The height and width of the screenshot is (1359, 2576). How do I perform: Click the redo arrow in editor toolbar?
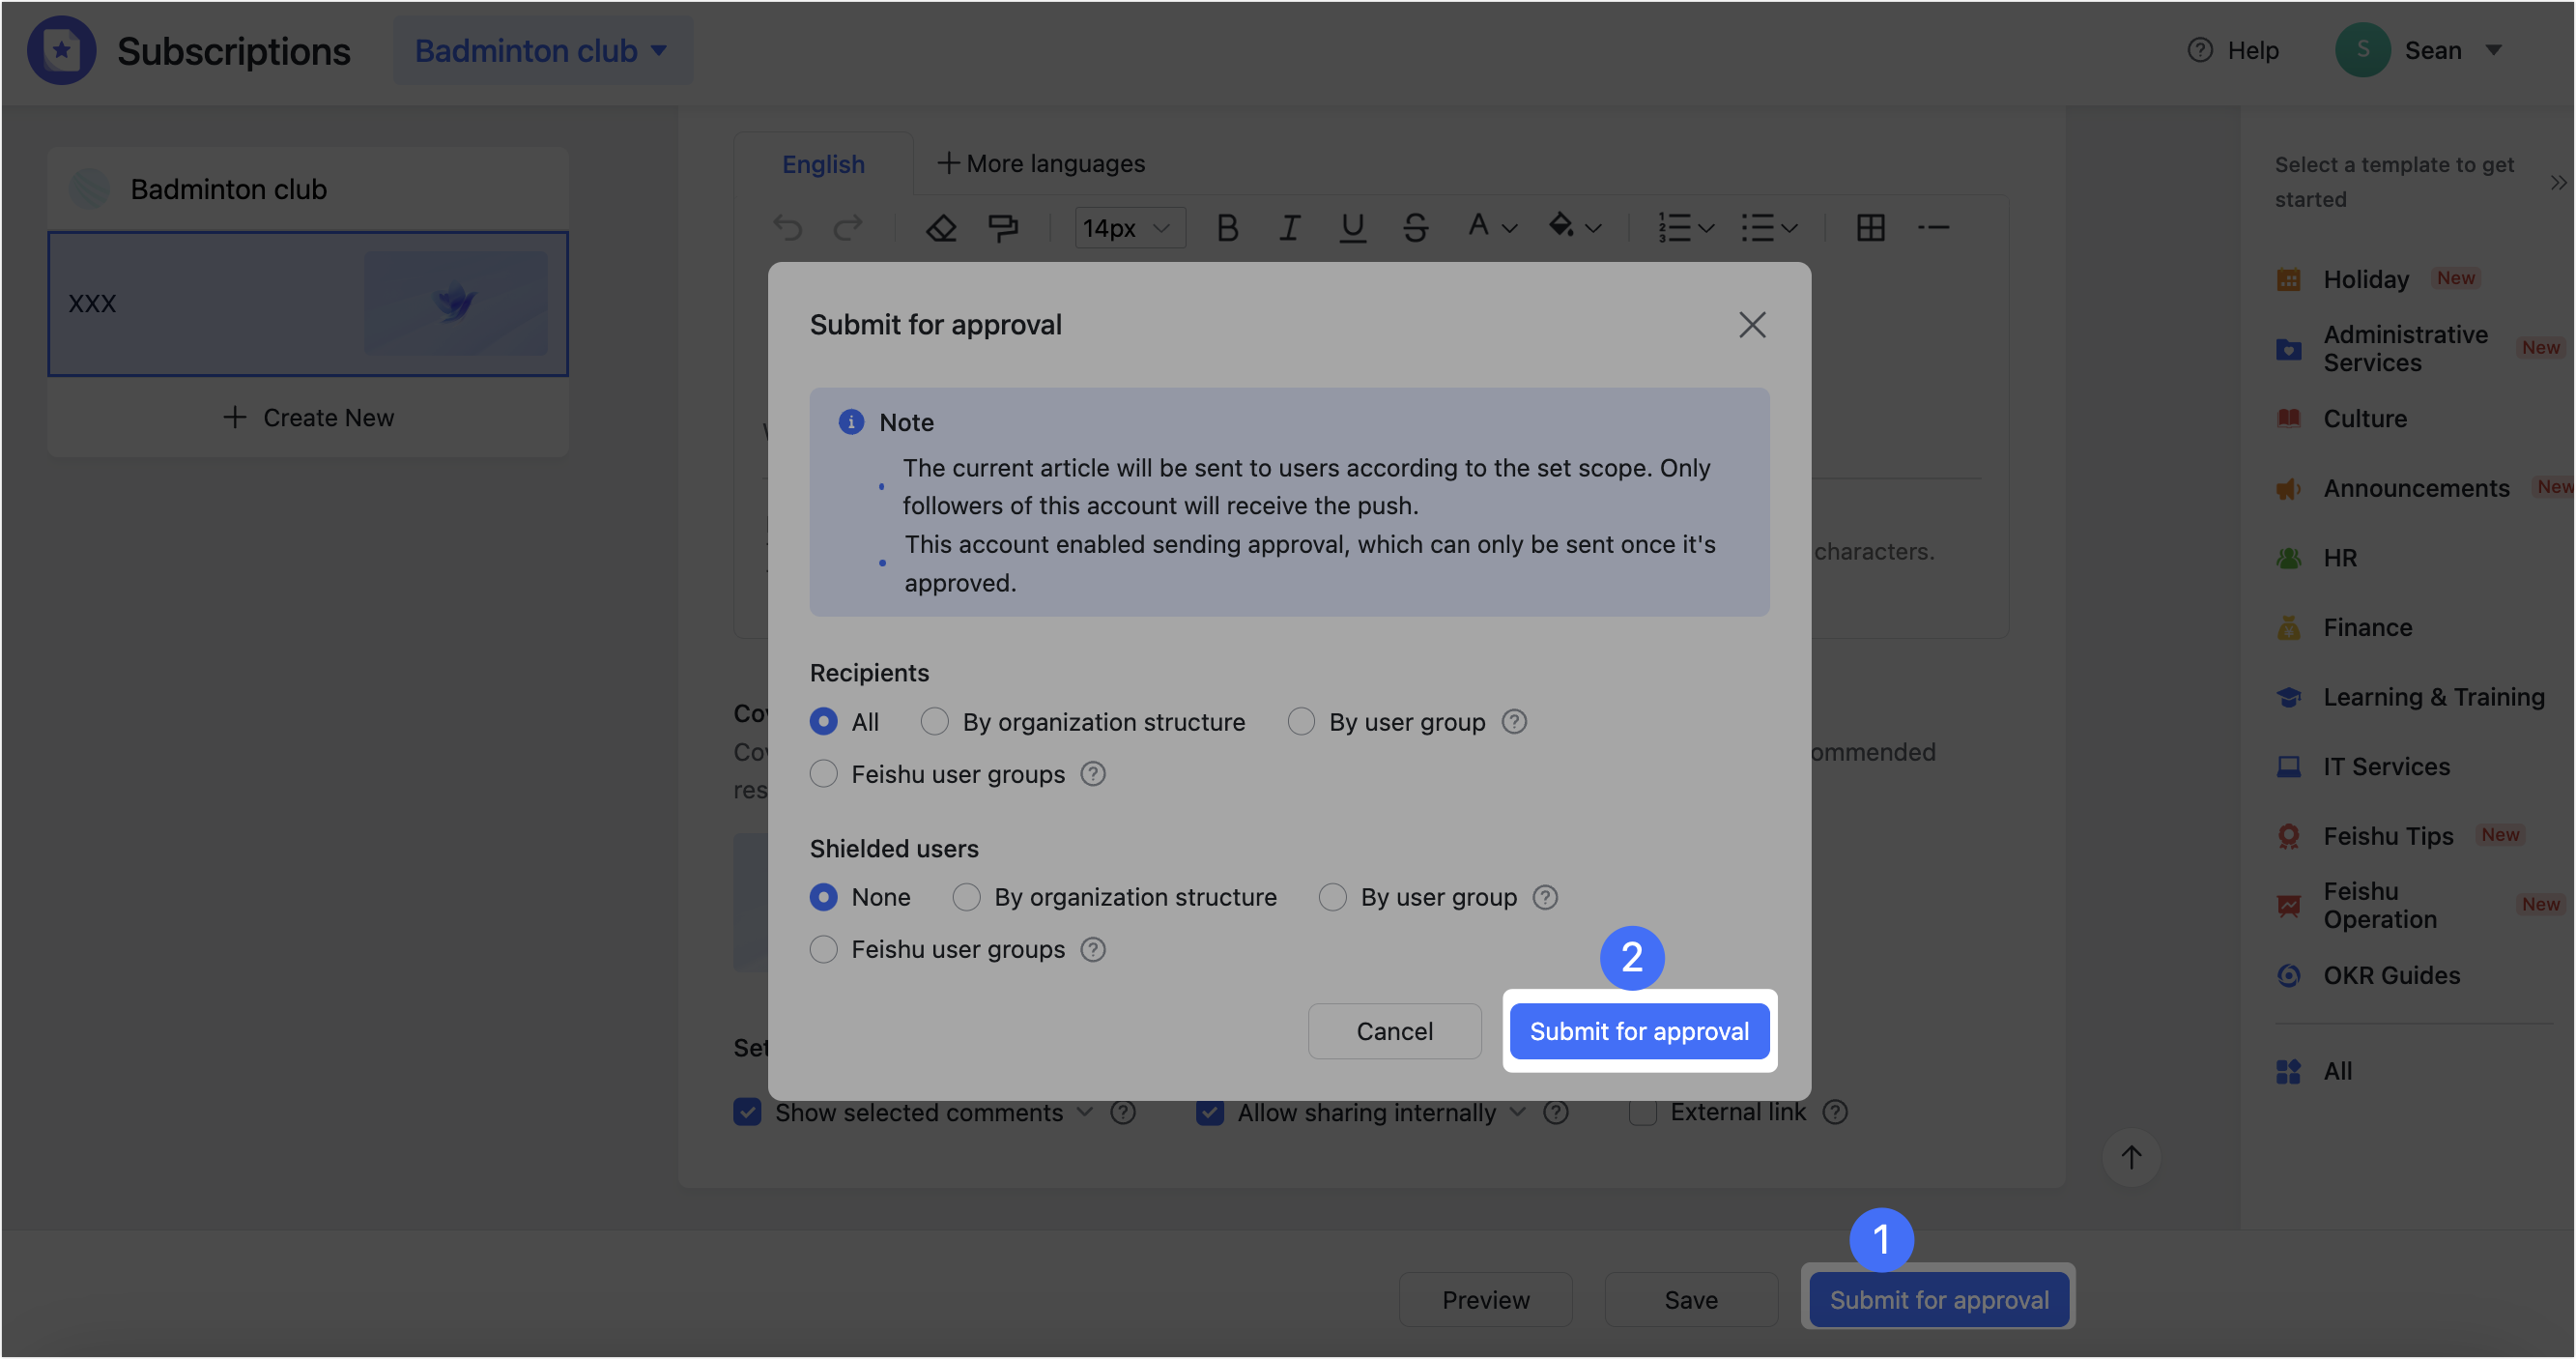pyautogui.click(x=848, y=228)
